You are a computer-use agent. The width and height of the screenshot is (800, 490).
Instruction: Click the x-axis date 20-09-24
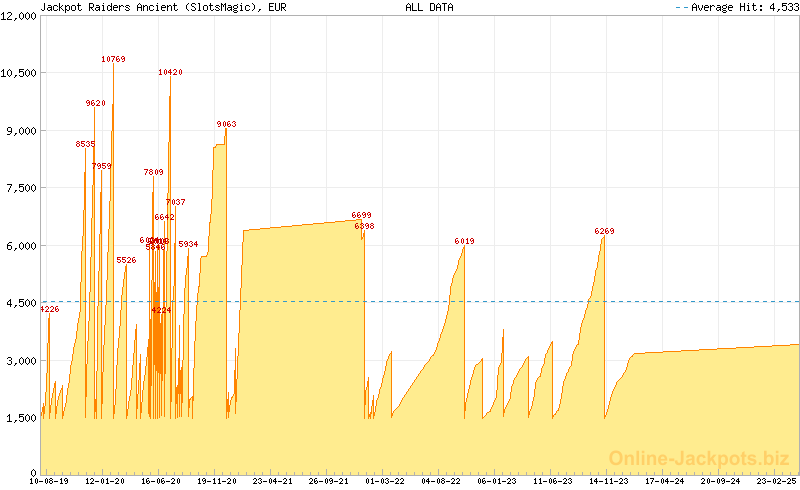(x=720, y=481)
